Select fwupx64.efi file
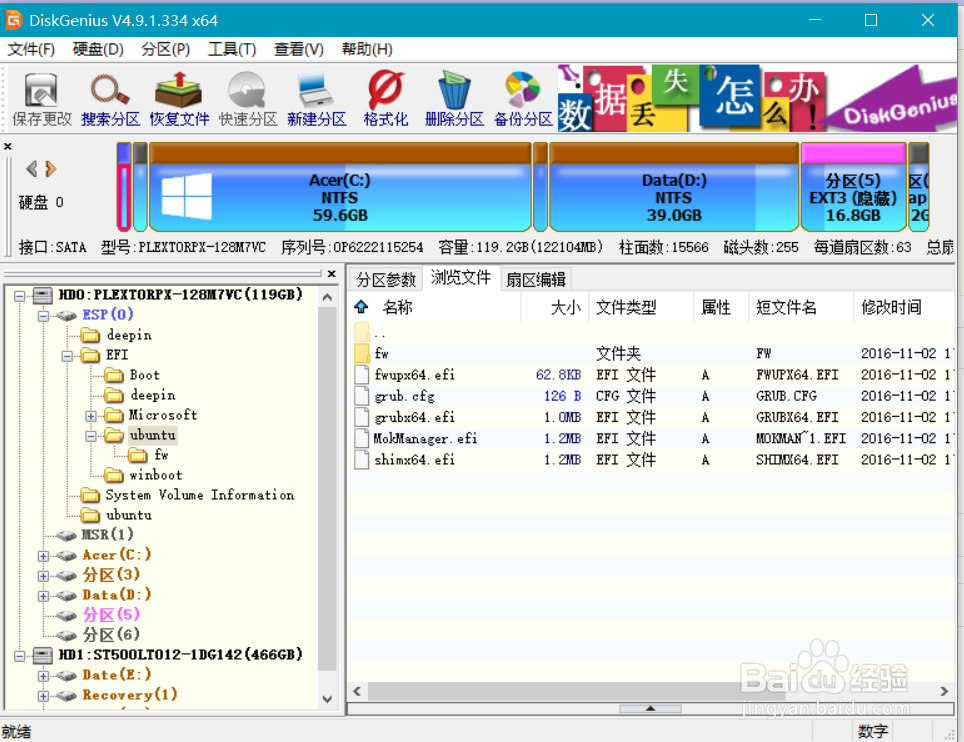Screen dimensions: 964x742 652,375
